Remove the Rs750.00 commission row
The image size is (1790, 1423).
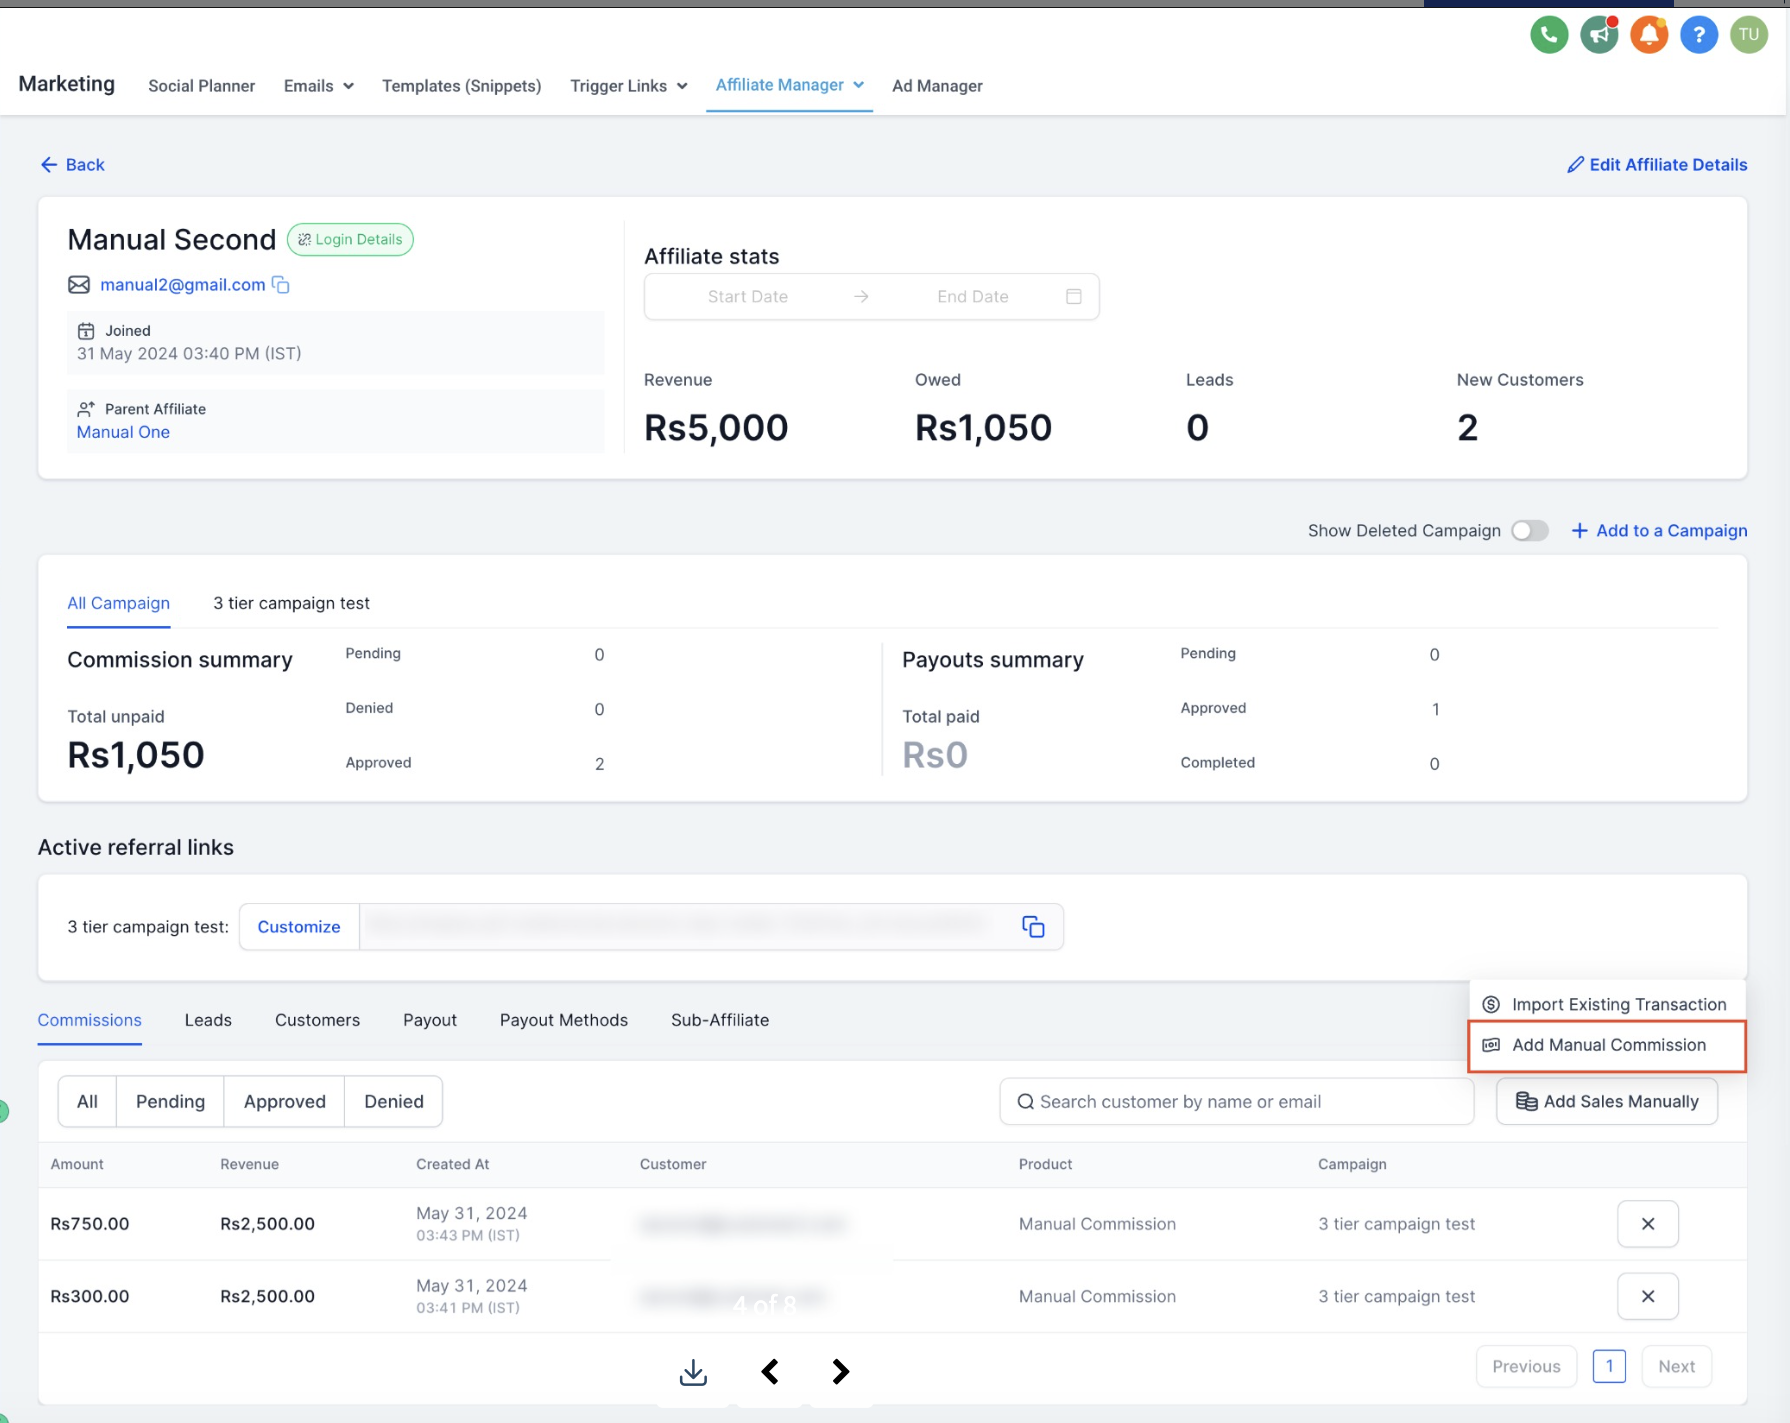click(1648, 1224)
